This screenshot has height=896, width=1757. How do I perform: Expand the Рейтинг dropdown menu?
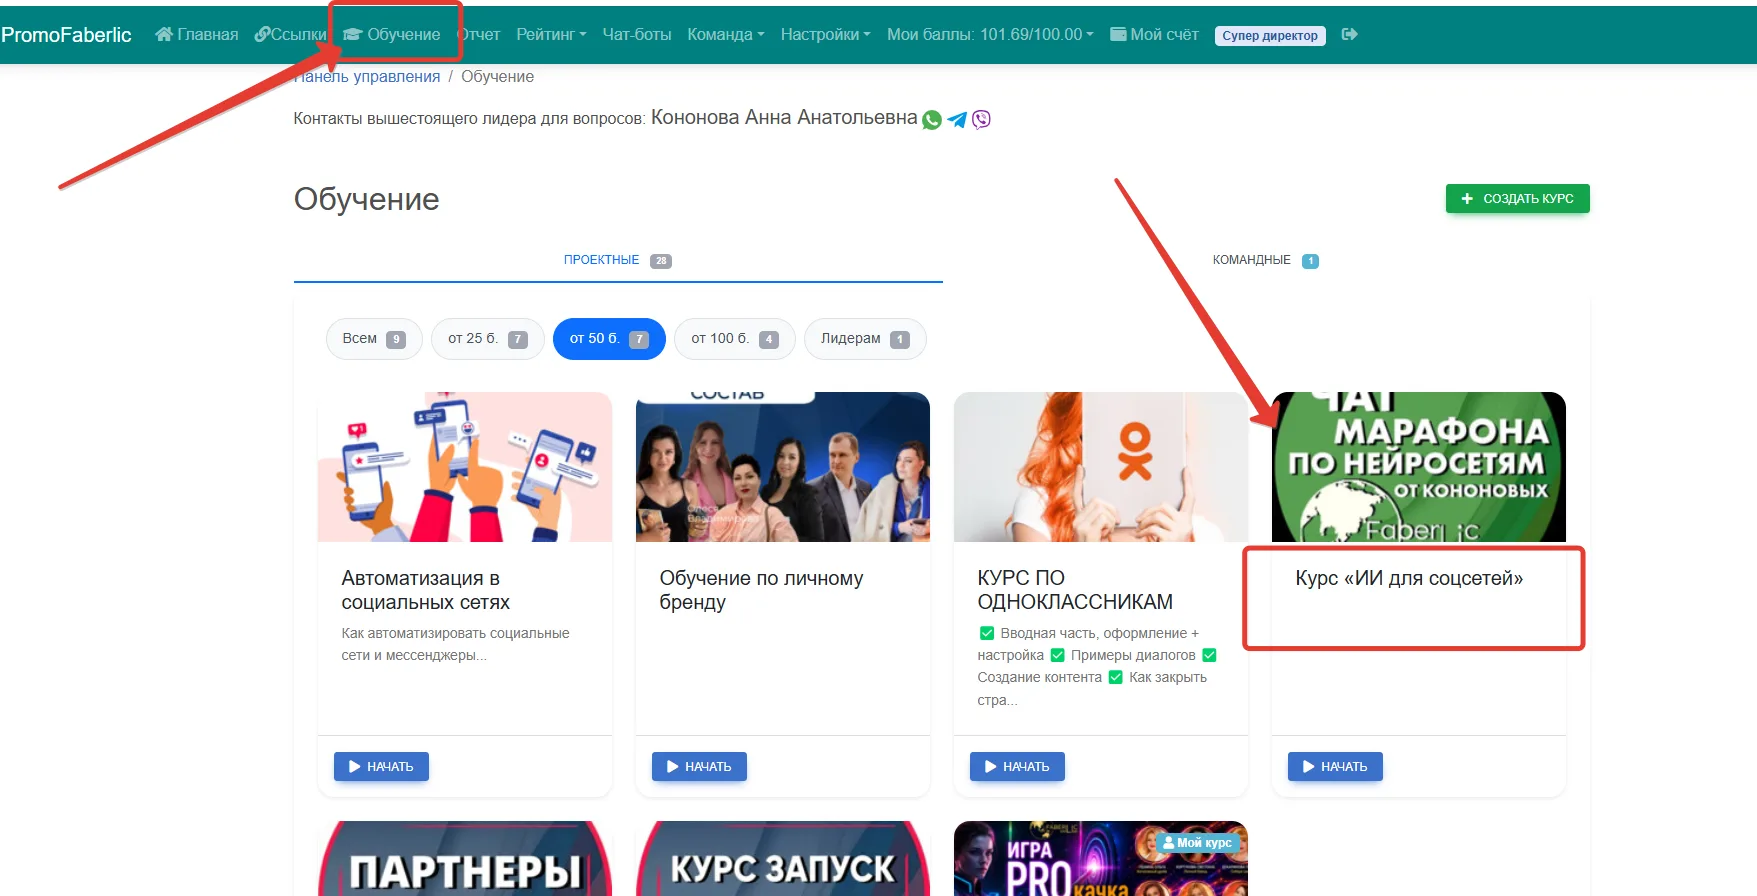(x=551, y=34)
